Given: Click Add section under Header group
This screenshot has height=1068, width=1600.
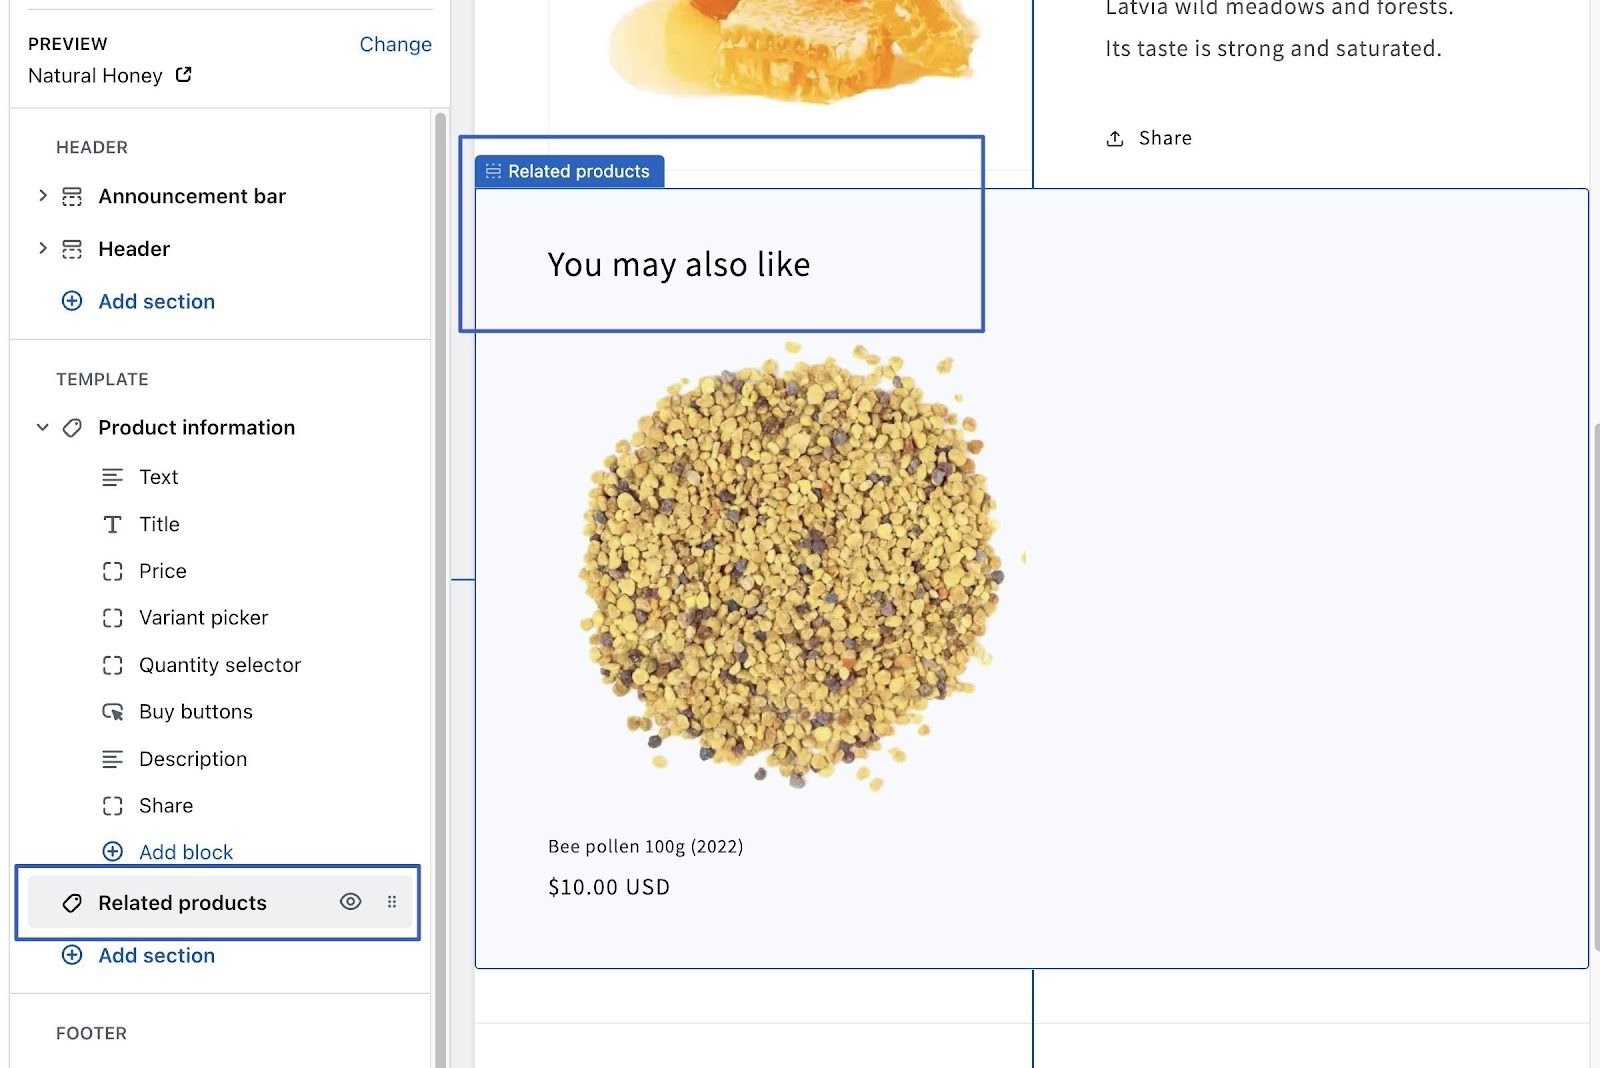Looking at the screenshot, I should (x=156, y=302).
